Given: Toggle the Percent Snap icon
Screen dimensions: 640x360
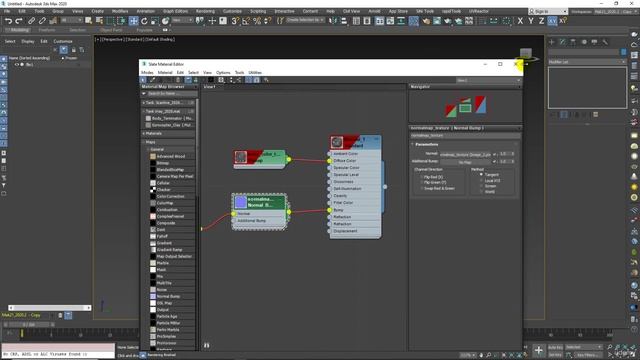Looking at the screenshot, I should coord(257,20).
